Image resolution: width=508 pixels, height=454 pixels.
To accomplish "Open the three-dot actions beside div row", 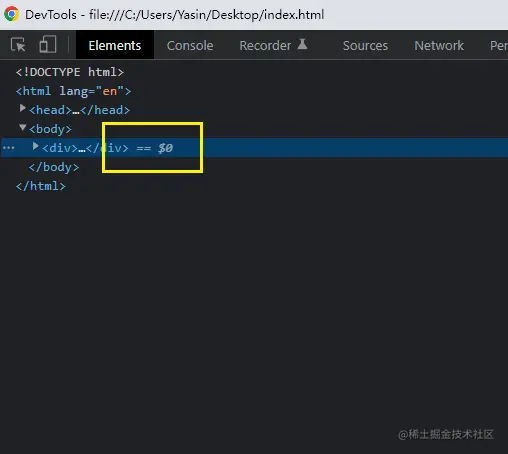I will [9, 148].
